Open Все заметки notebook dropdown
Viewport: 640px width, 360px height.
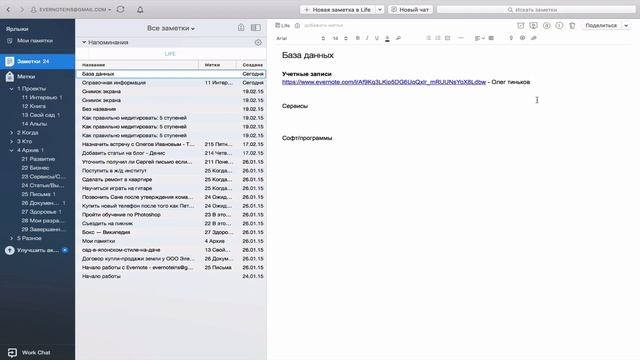coord(171,28)
